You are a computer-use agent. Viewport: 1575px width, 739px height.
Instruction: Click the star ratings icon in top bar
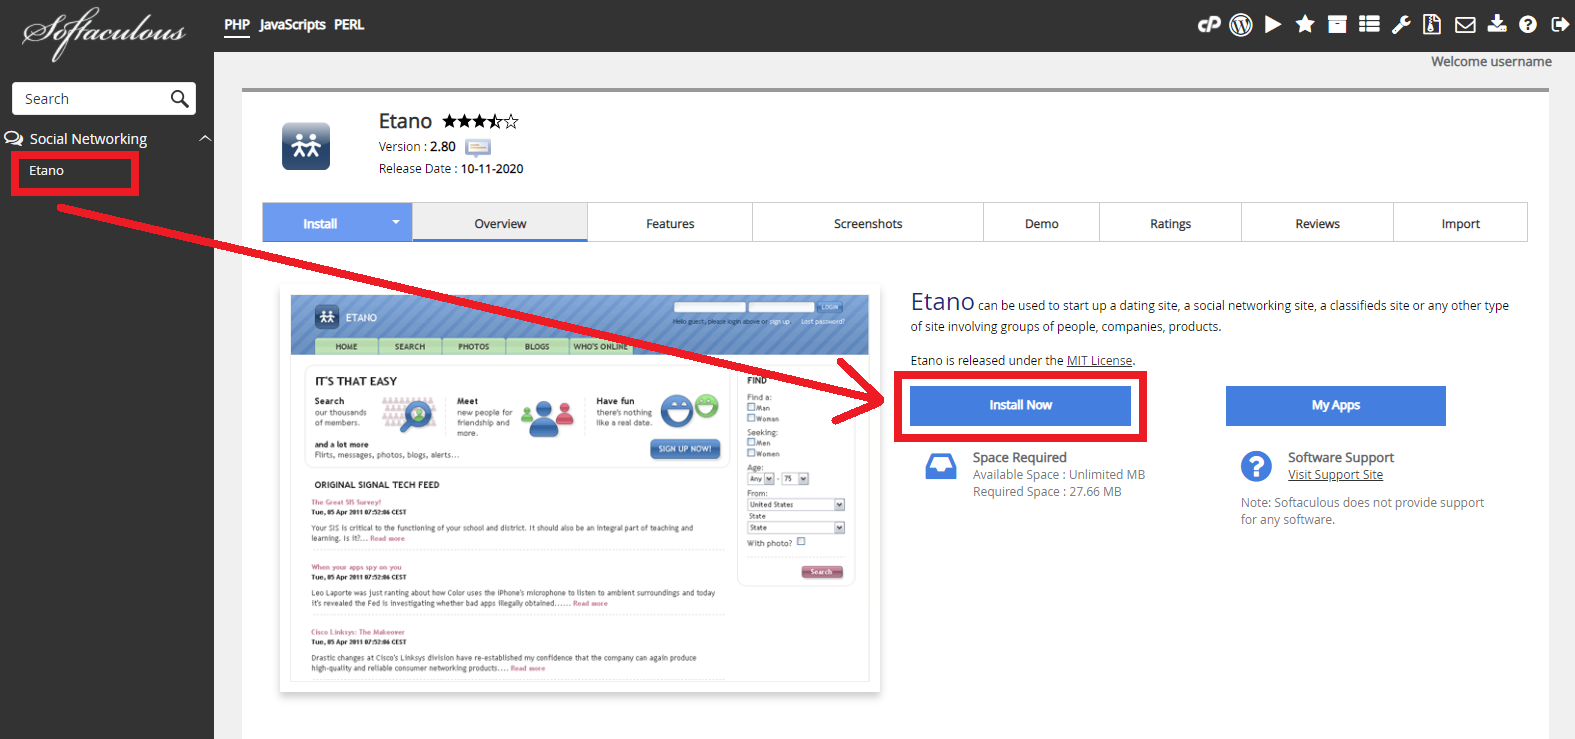click(x=1305, y=25)
